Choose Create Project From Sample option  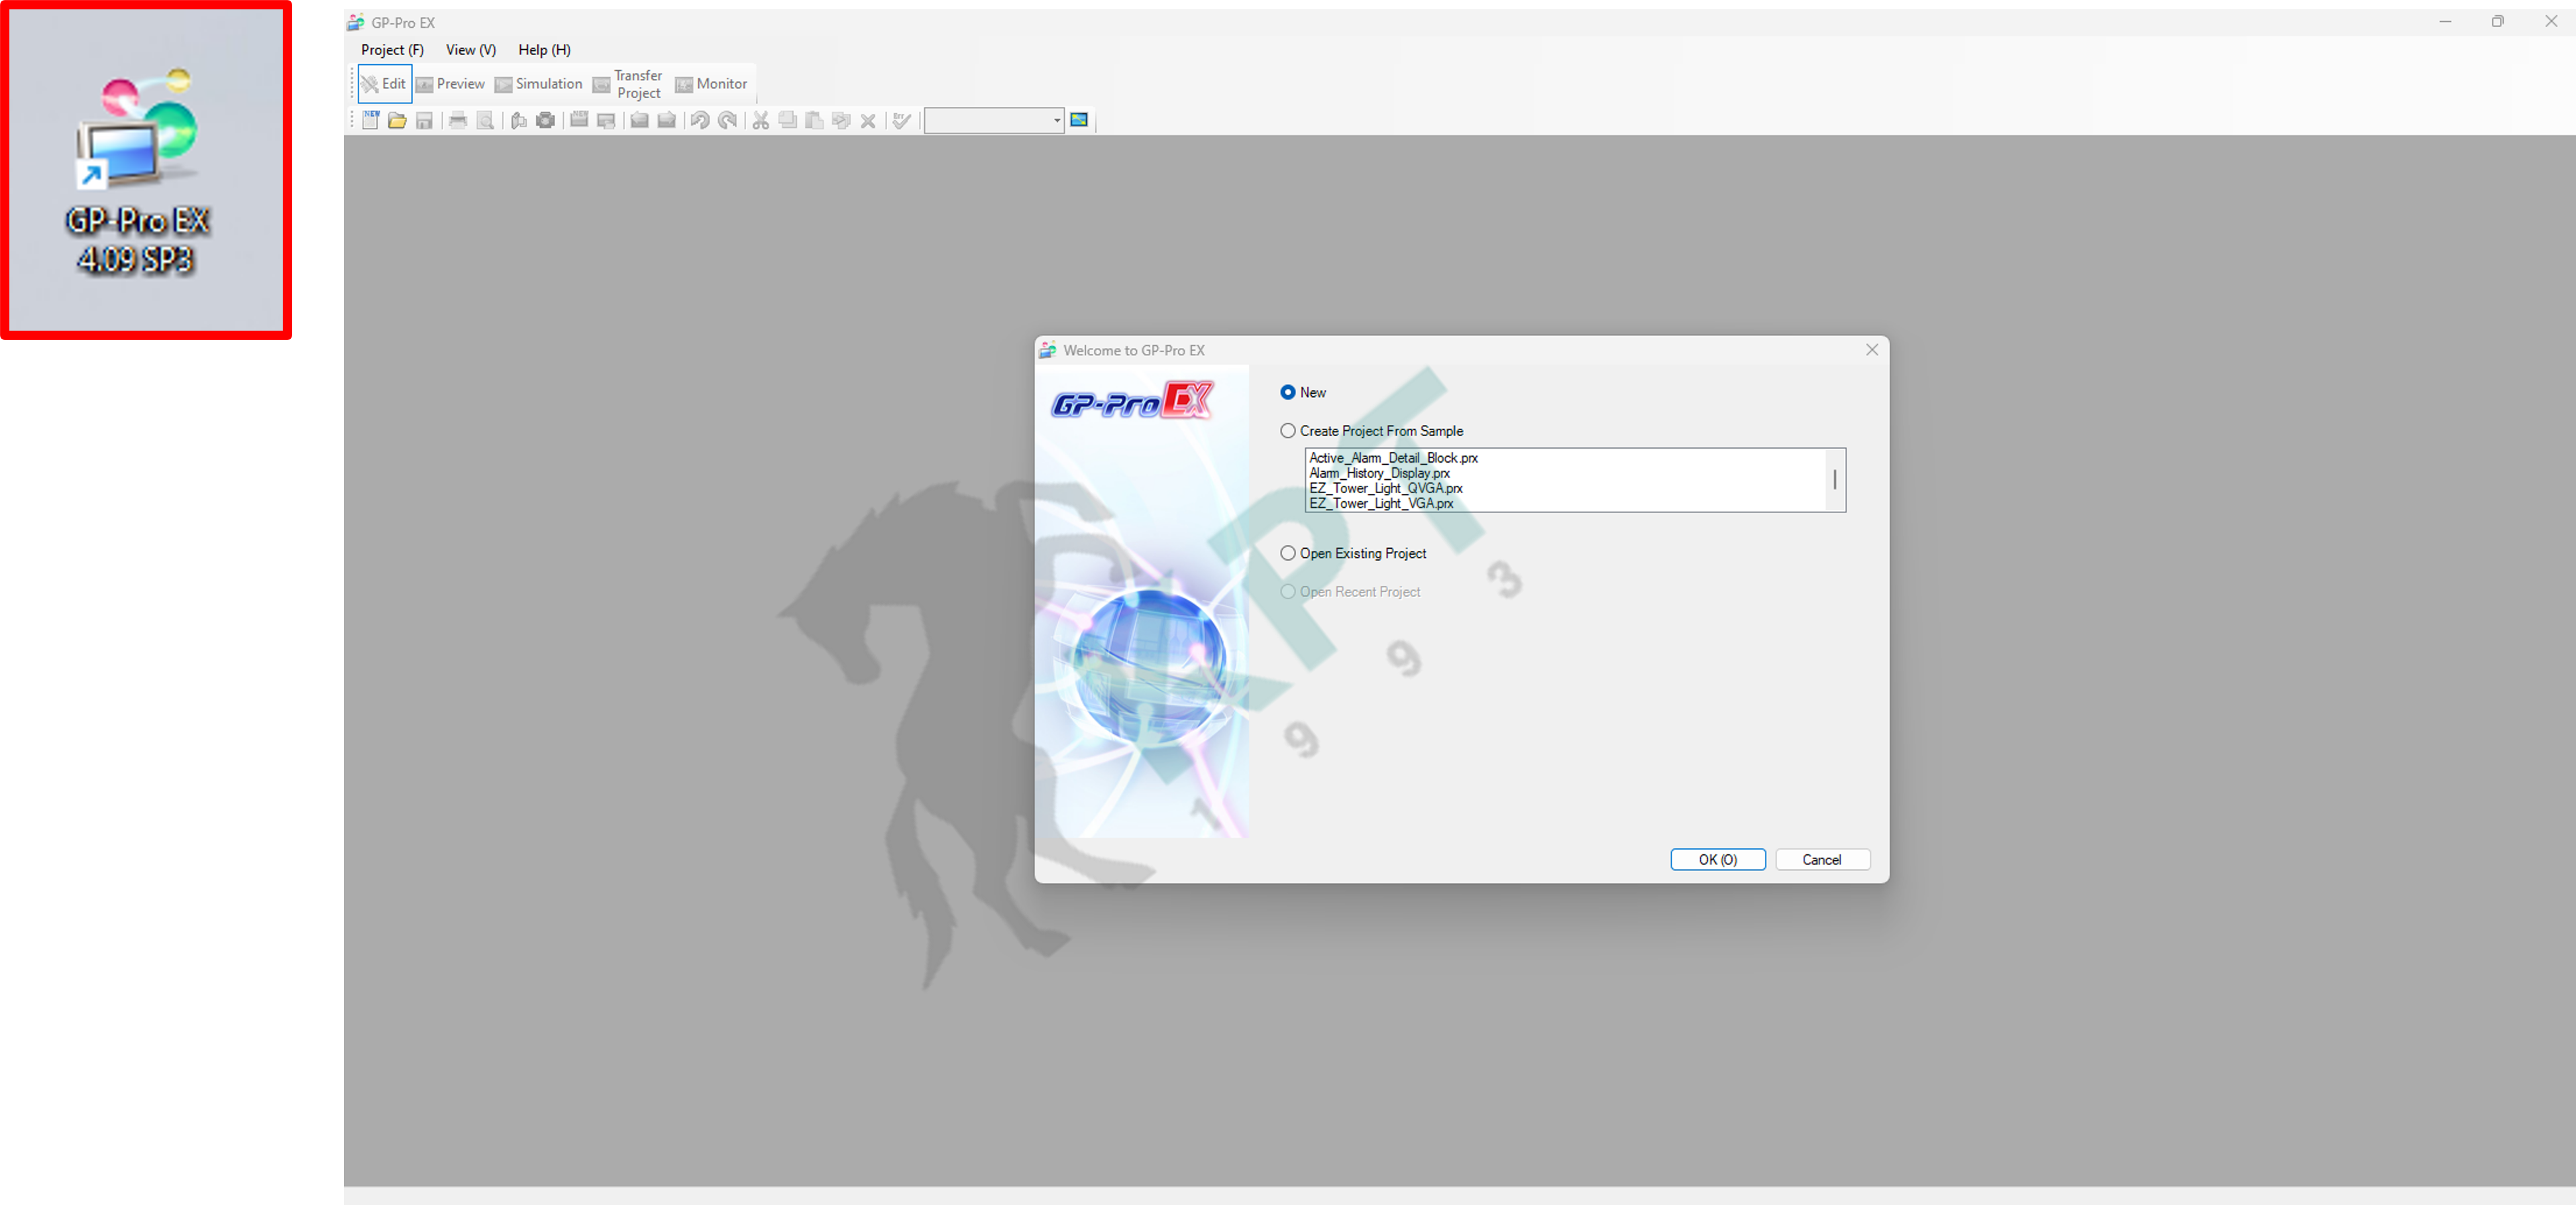click(x=1288, y=431)
